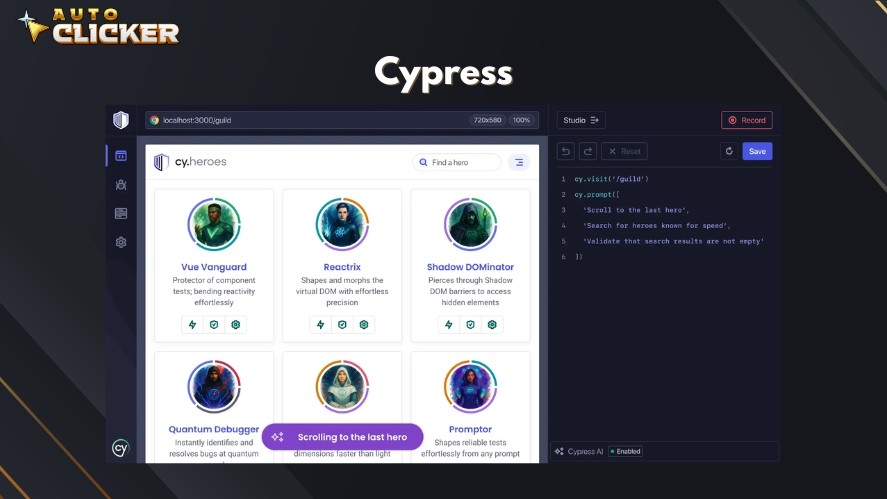Click the Shadow DOMinator avatar
Screen dimensions: 887x499
[x=471, y=224]
